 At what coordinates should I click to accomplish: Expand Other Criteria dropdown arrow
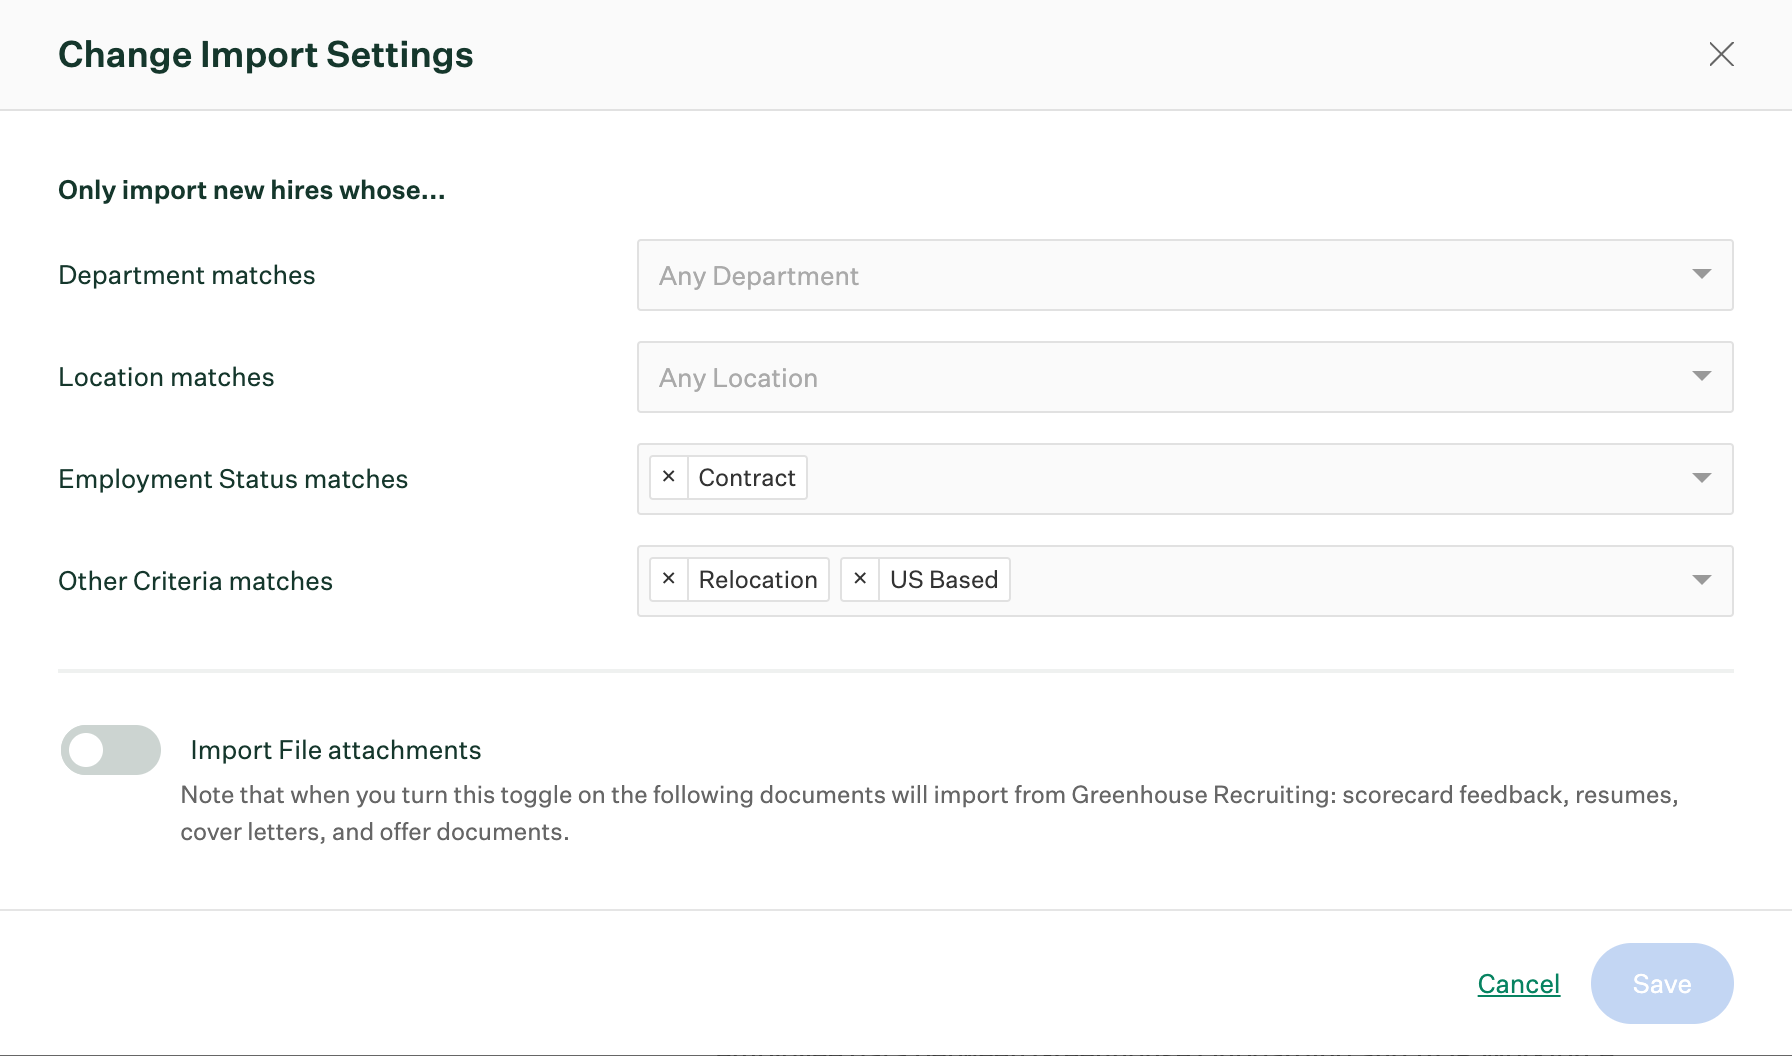[x=1702, y=580]
